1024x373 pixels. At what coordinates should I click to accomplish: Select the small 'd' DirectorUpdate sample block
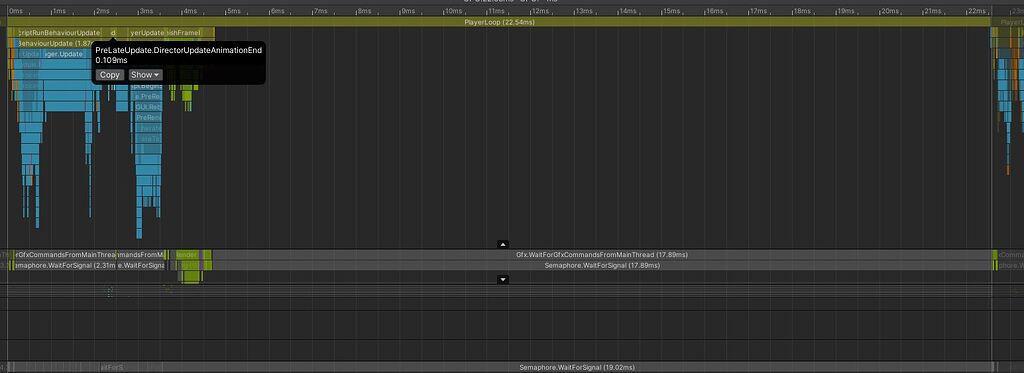pyautogui.click(x=113, y=33)
